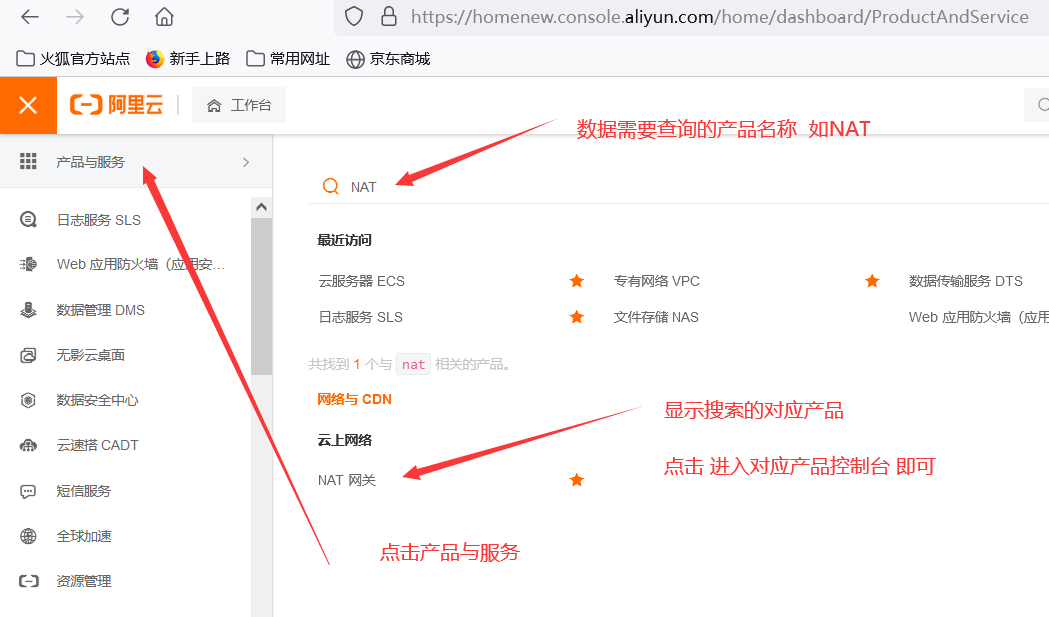Click the 网络与 CDN category heading
Screen dimensions: 1049x617
tap(355, 400)
